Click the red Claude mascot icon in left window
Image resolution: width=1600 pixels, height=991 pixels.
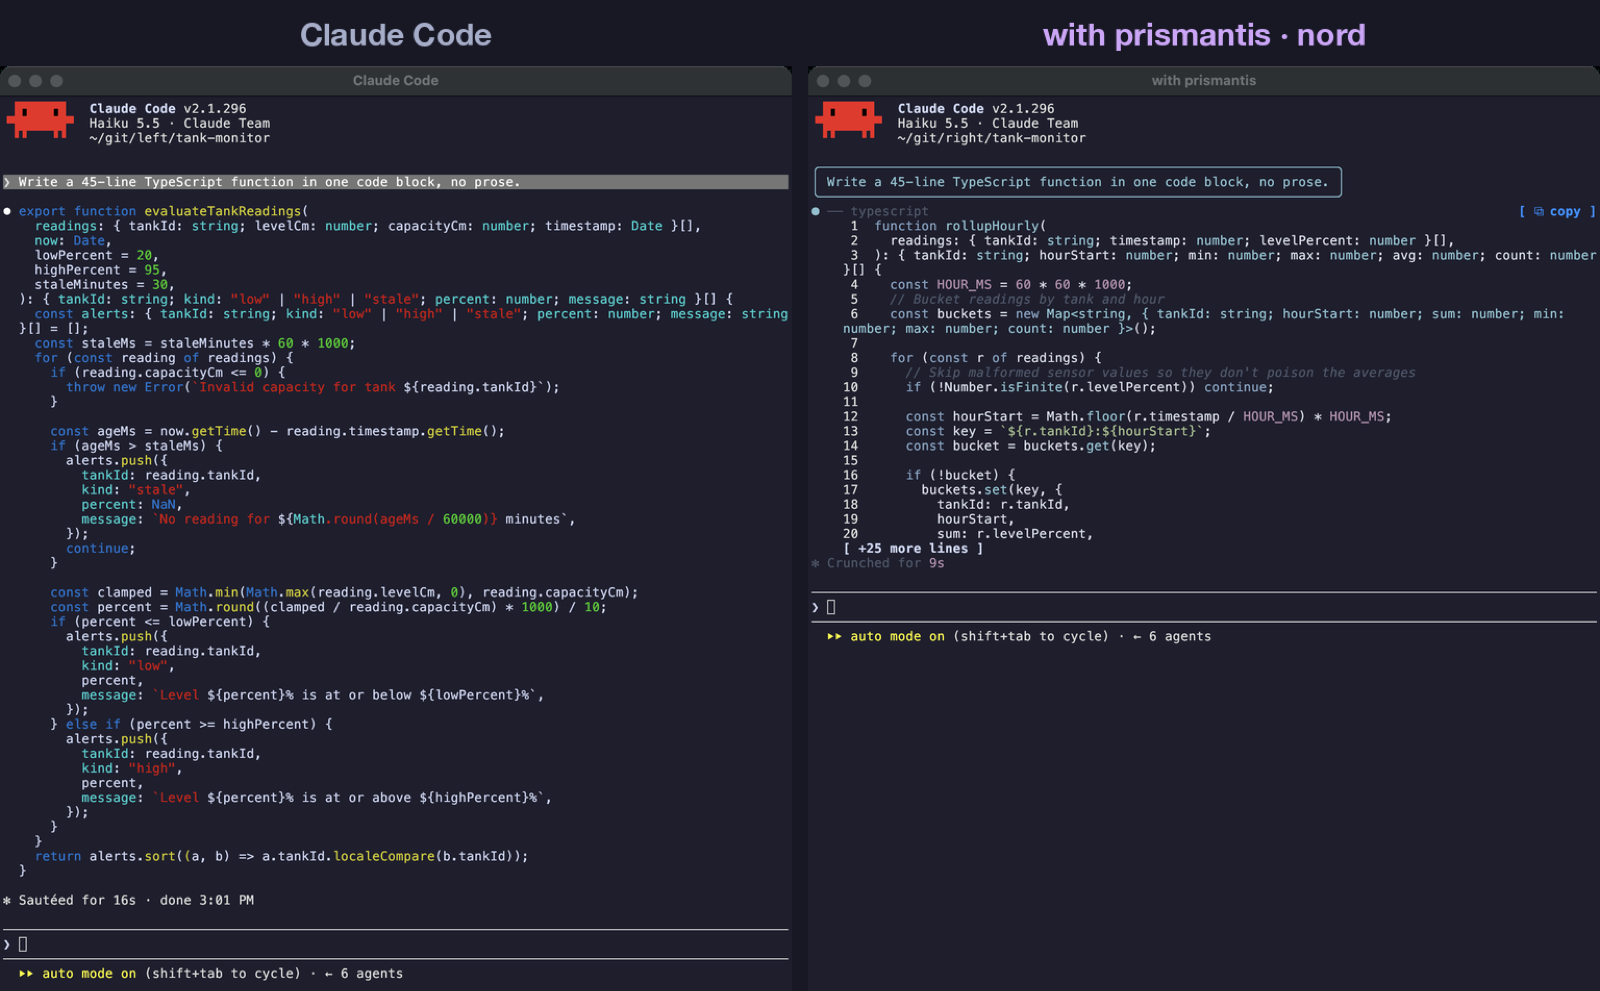(x=40, y=119)
